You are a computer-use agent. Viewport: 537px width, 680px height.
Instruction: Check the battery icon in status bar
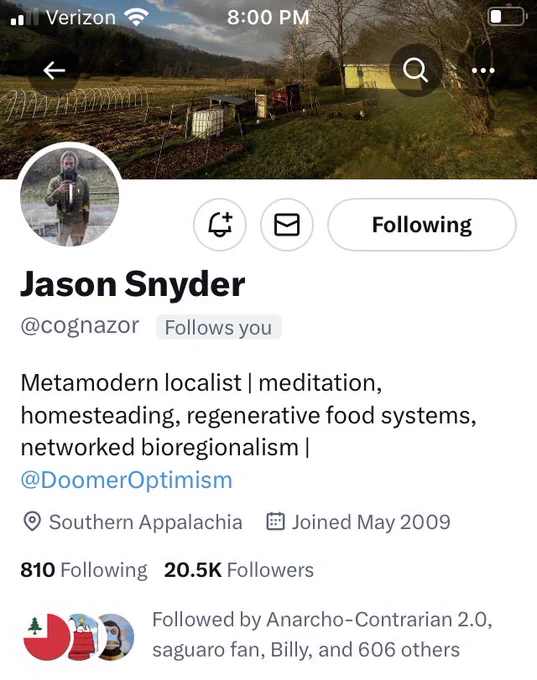click(x=508, y=17)
